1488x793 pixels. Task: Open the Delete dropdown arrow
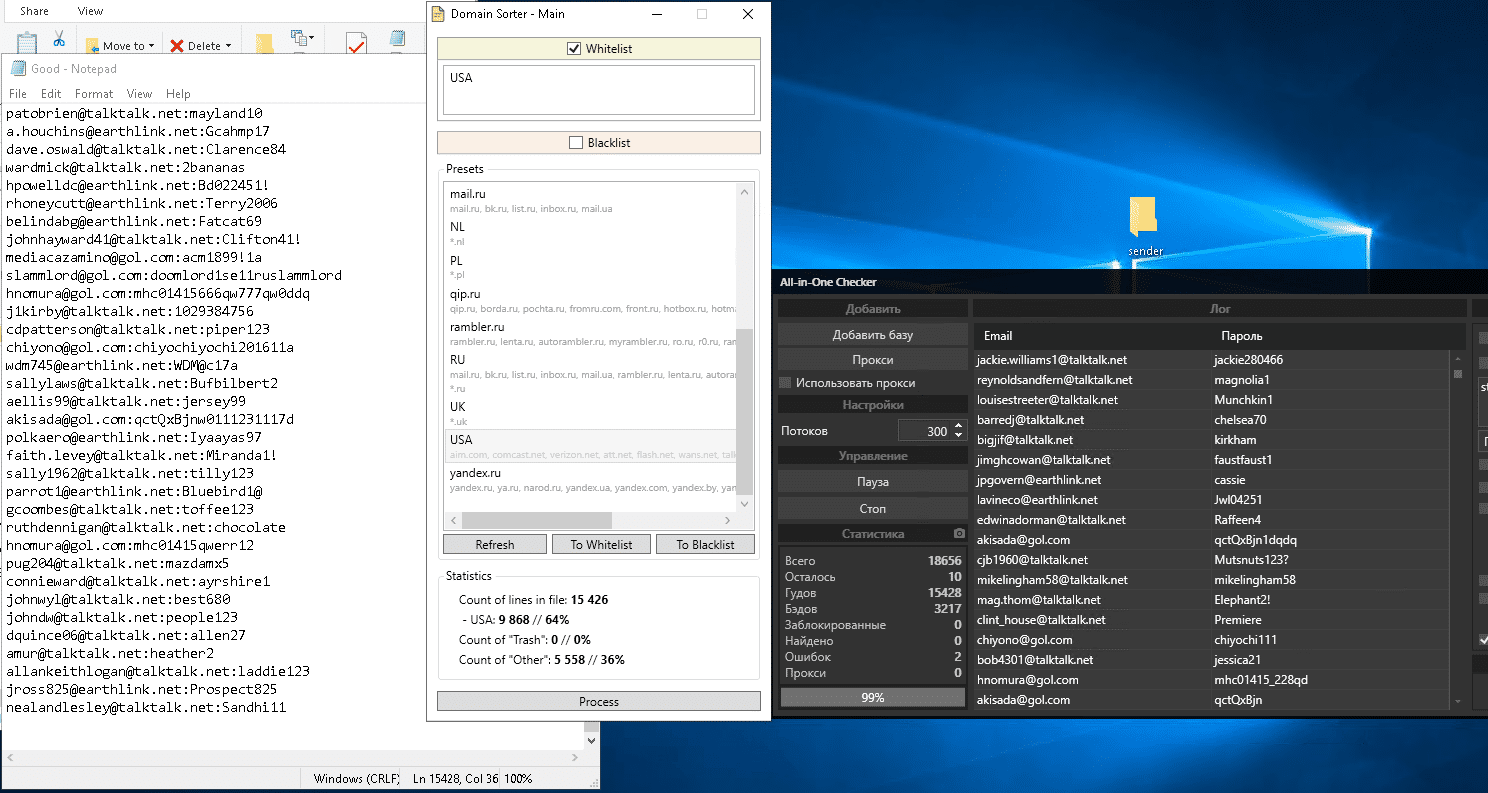[228, 46]
